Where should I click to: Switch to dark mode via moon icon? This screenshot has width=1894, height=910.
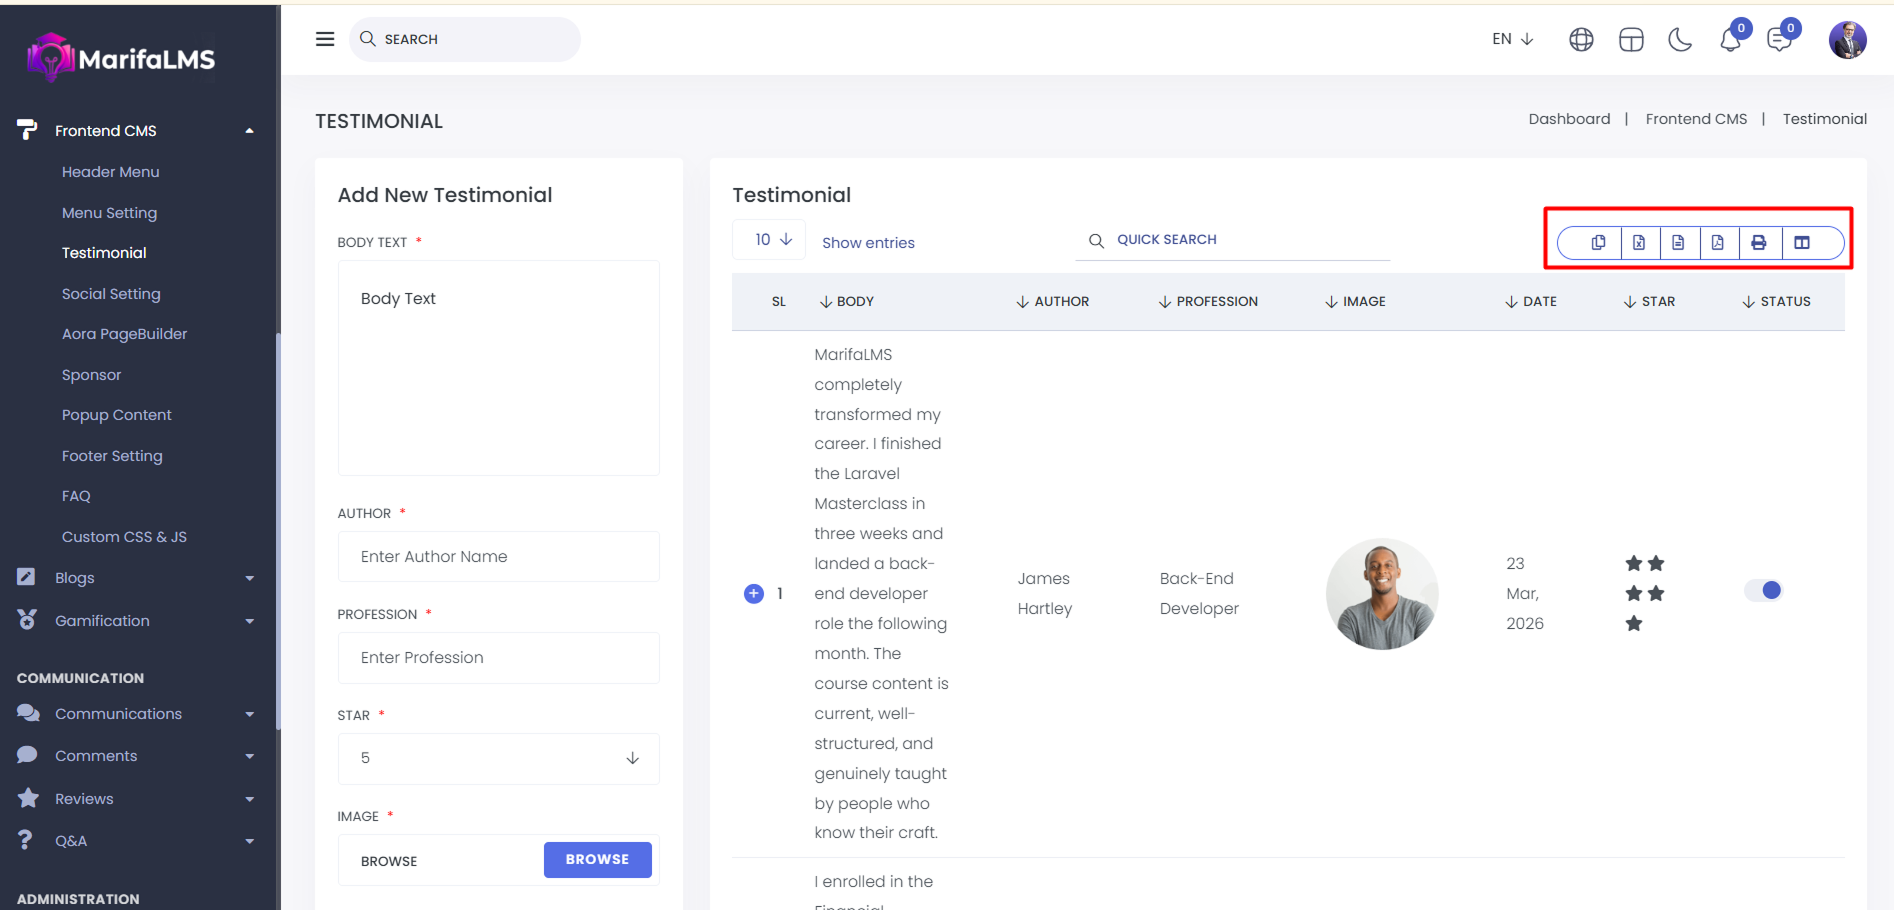[1680, 40]
